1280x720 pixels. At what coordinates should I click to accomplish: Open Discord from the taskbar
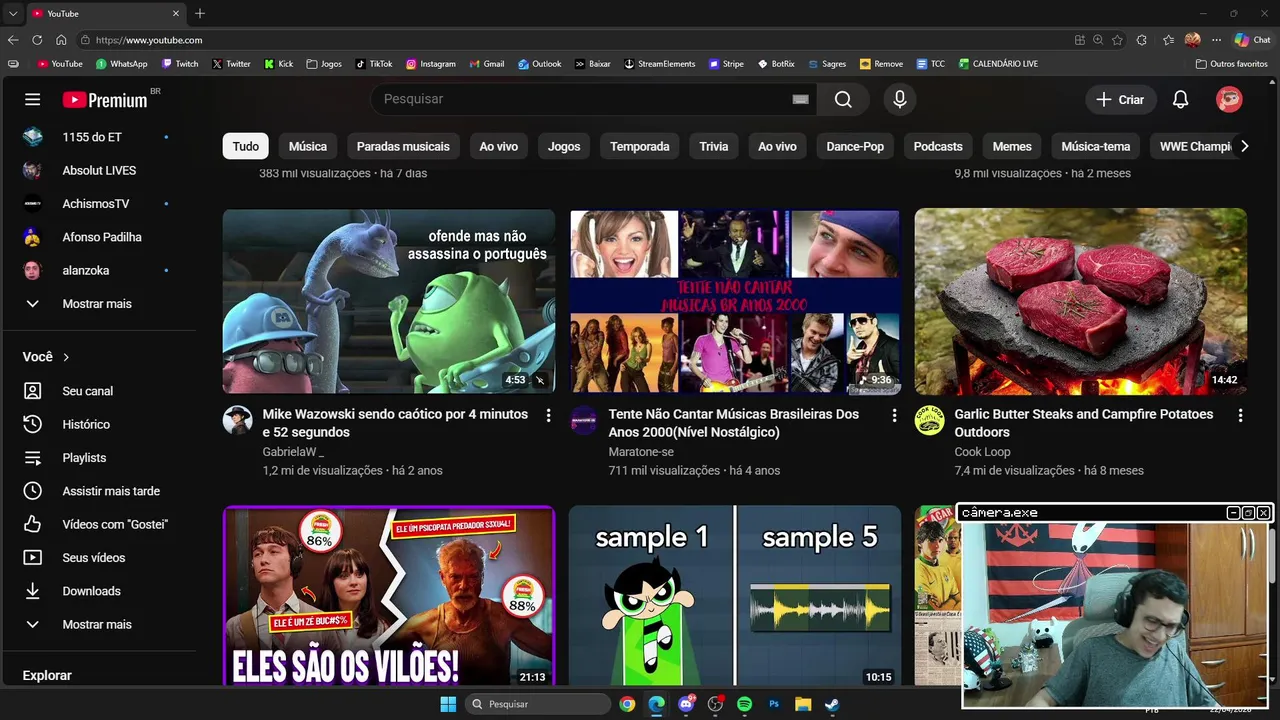pos(686,704)
